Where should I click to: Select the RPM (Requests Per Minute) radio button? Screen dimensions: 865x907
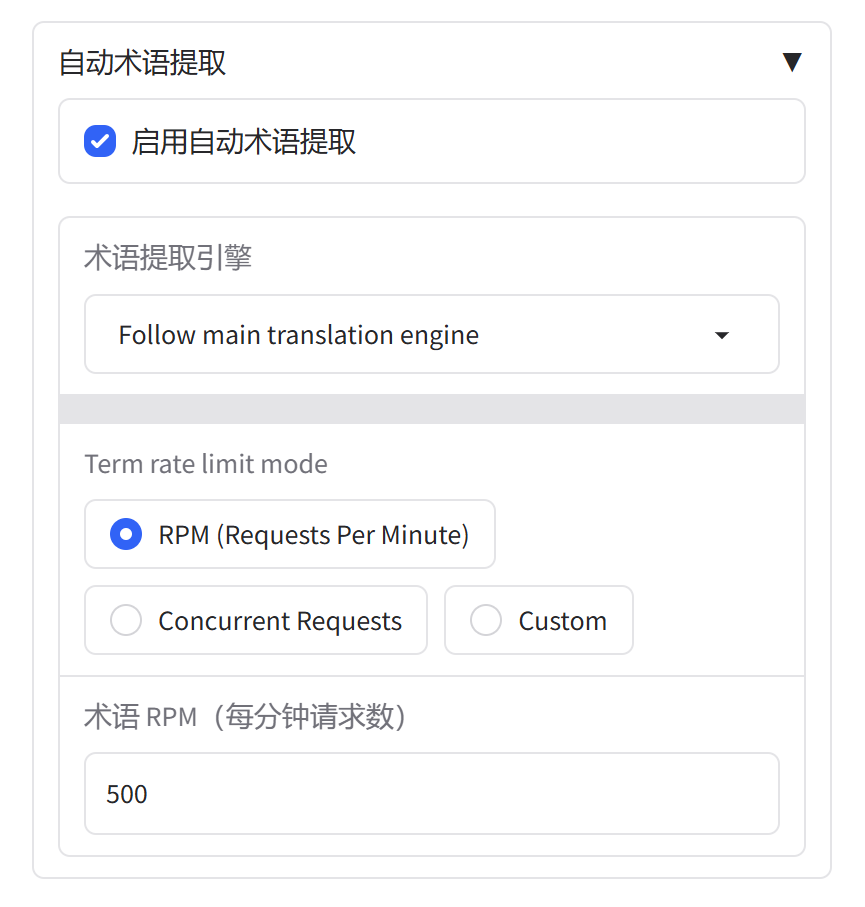[125, 534]
